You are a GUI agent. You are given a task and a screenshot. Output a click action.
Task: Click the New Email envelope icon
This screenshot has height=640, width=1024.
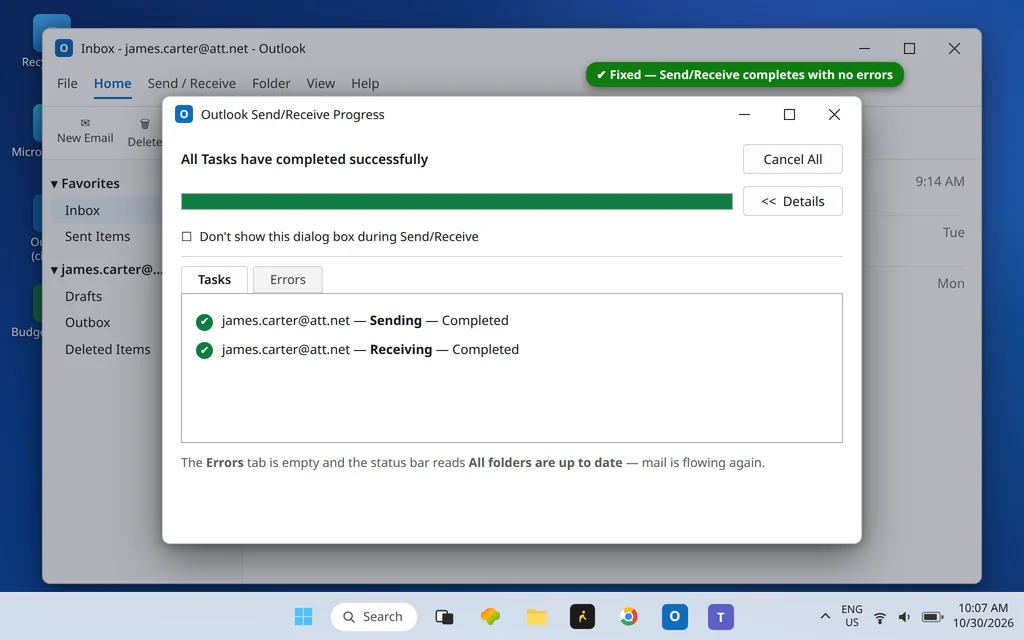coord(85,123)
